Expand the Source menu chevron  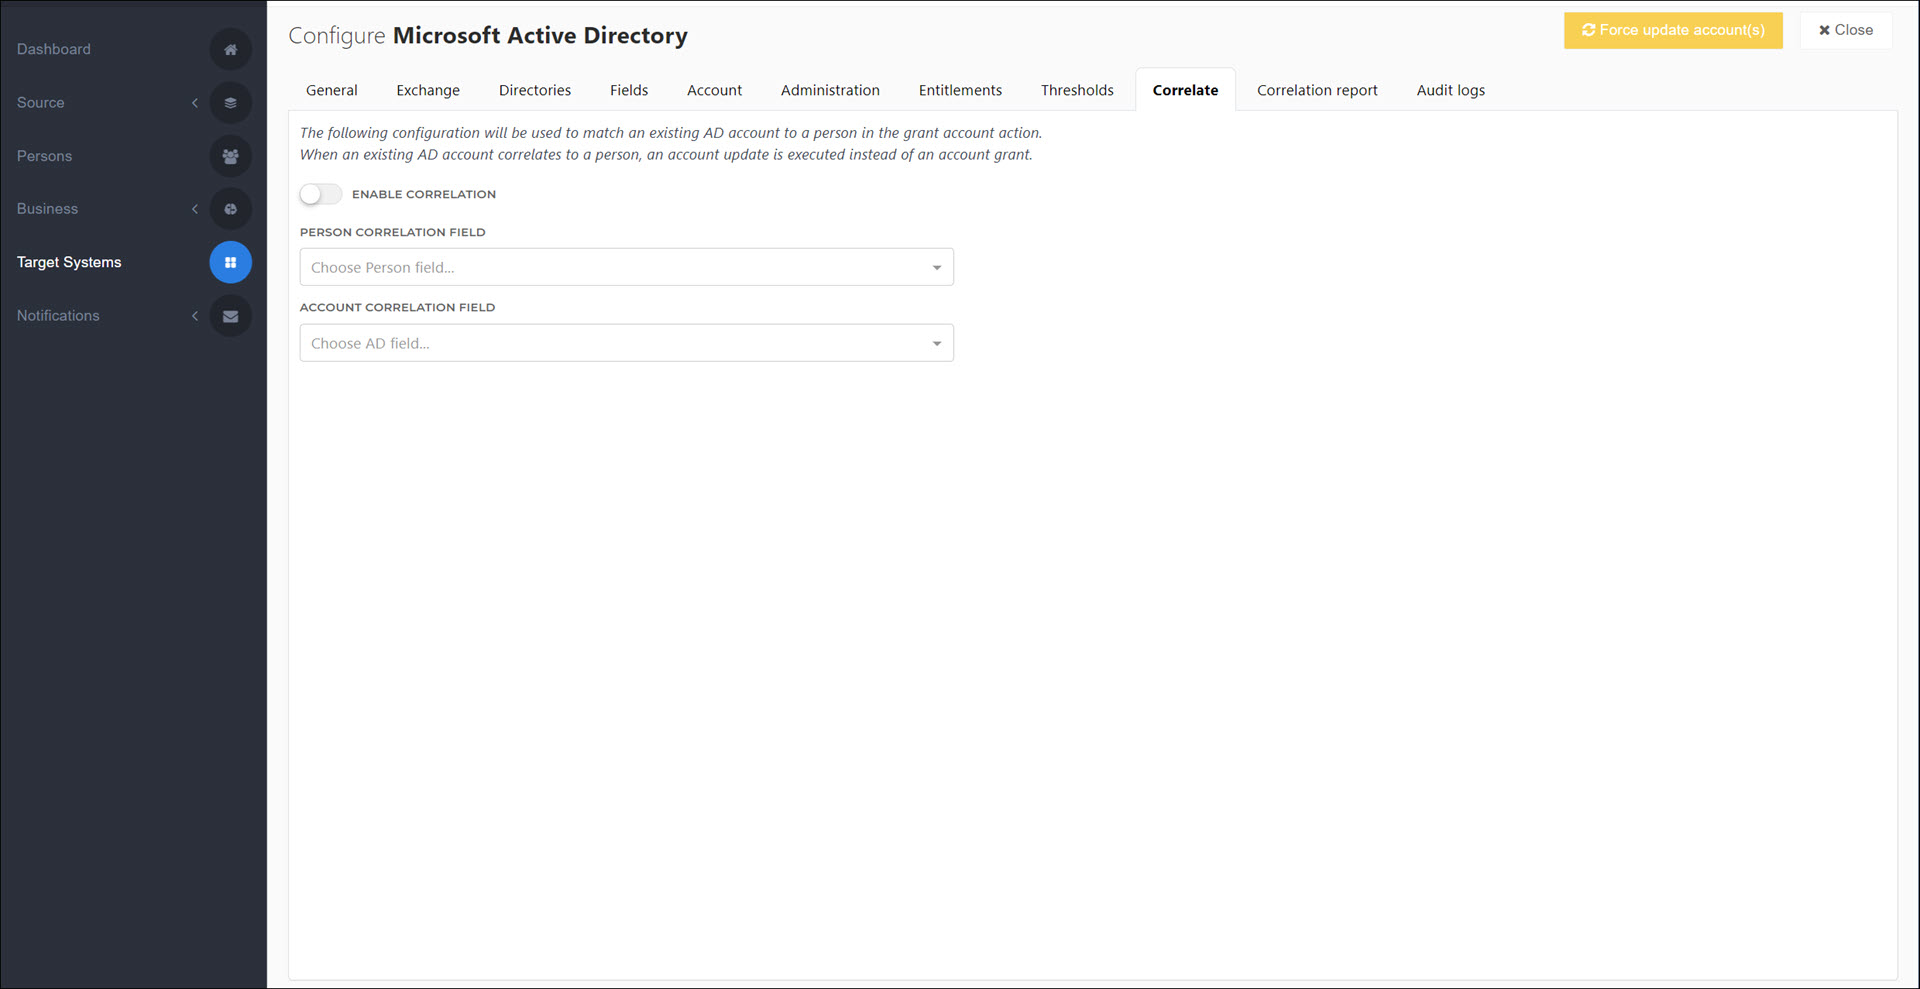coord(195,103)
